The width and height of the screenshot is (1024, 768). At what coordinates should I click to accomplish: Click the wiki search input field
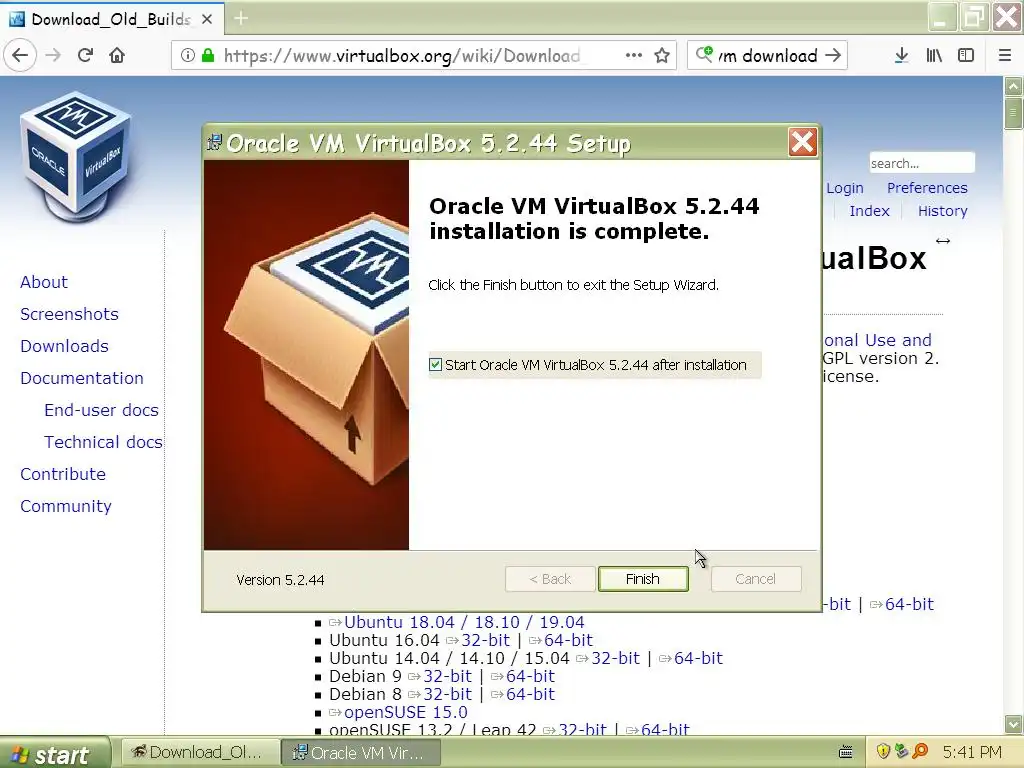click(921, 163)
